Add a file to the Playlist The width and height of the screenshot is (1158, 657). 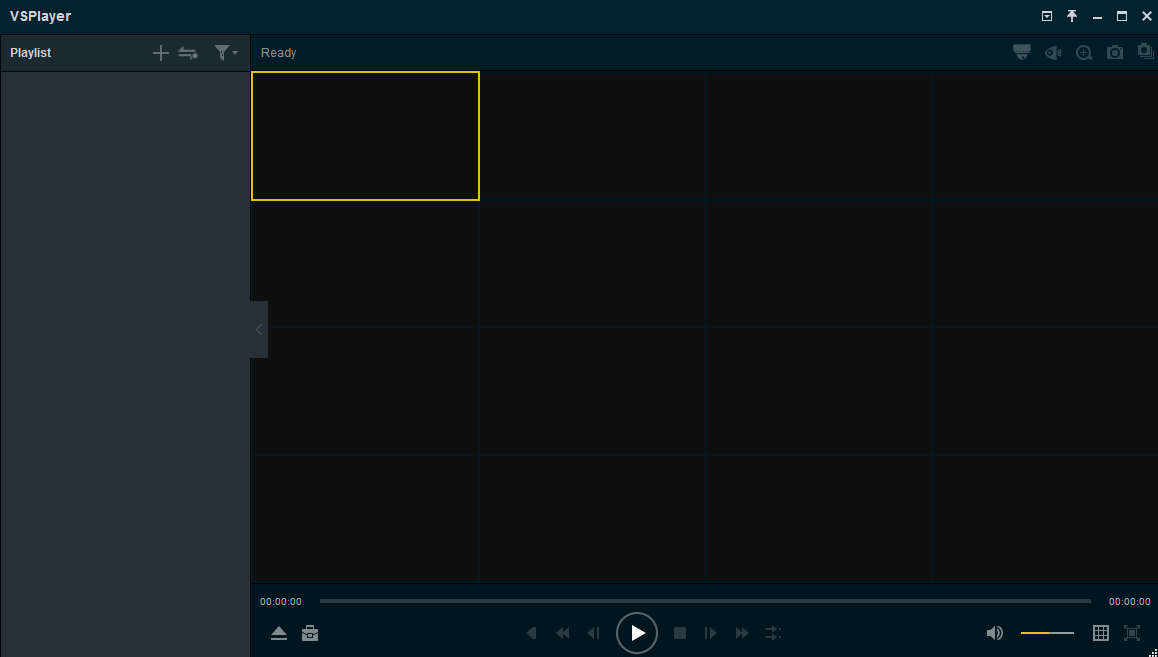[x=160, y=53]
